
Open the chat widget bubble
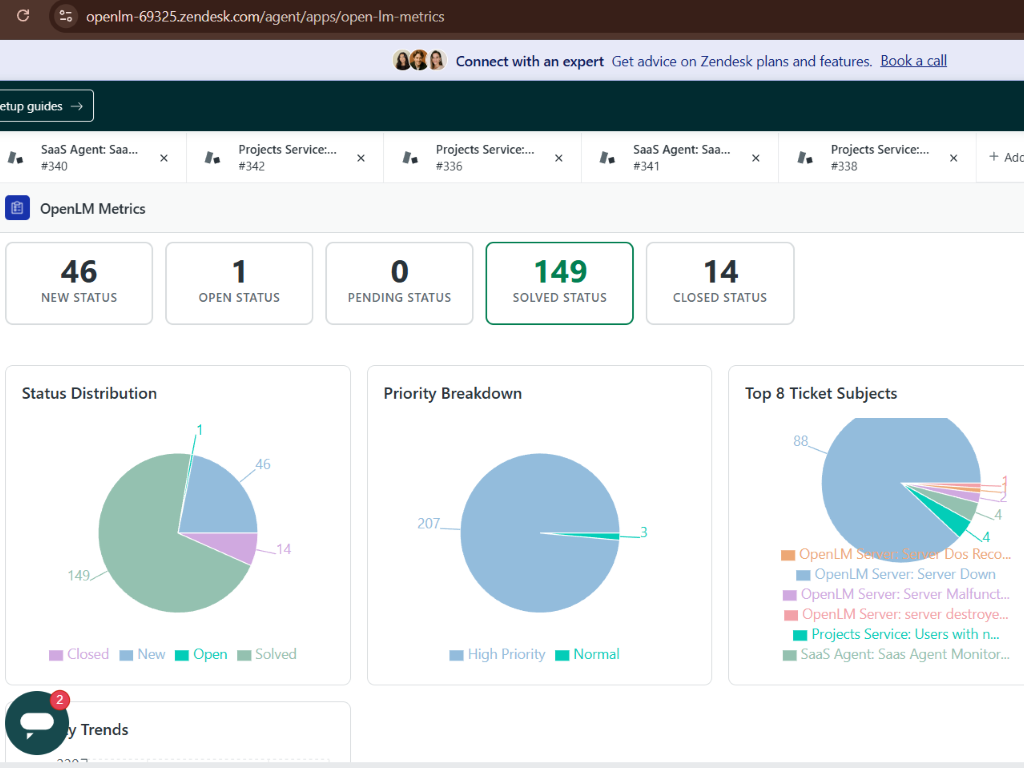(x=36, y=723)
